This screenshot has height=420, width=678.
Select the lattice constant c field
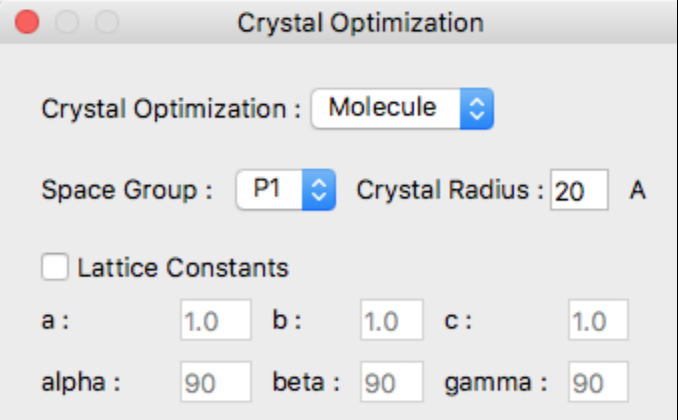(599, 322)
